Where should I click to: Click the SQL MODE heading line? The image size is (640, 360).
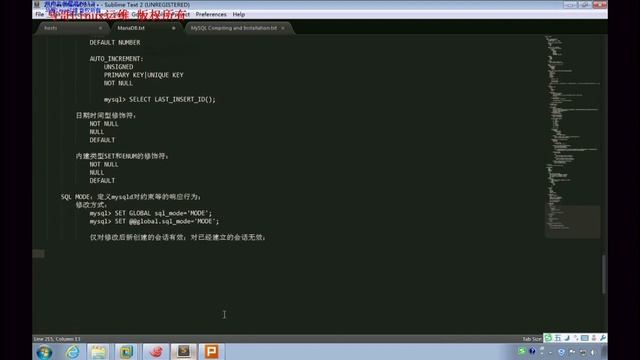pyautogui.click(x=131, y=197)
